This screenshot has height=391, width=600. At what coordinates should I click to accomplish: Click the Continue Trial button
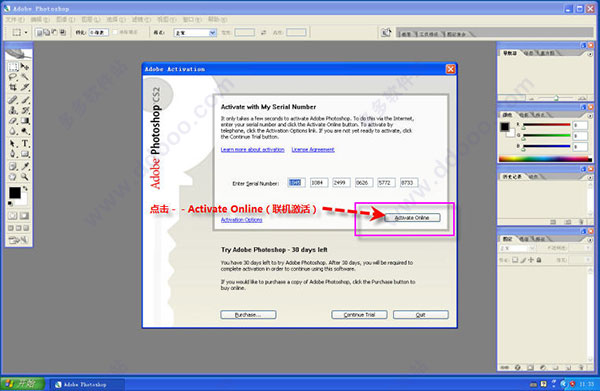coord(359,315)
